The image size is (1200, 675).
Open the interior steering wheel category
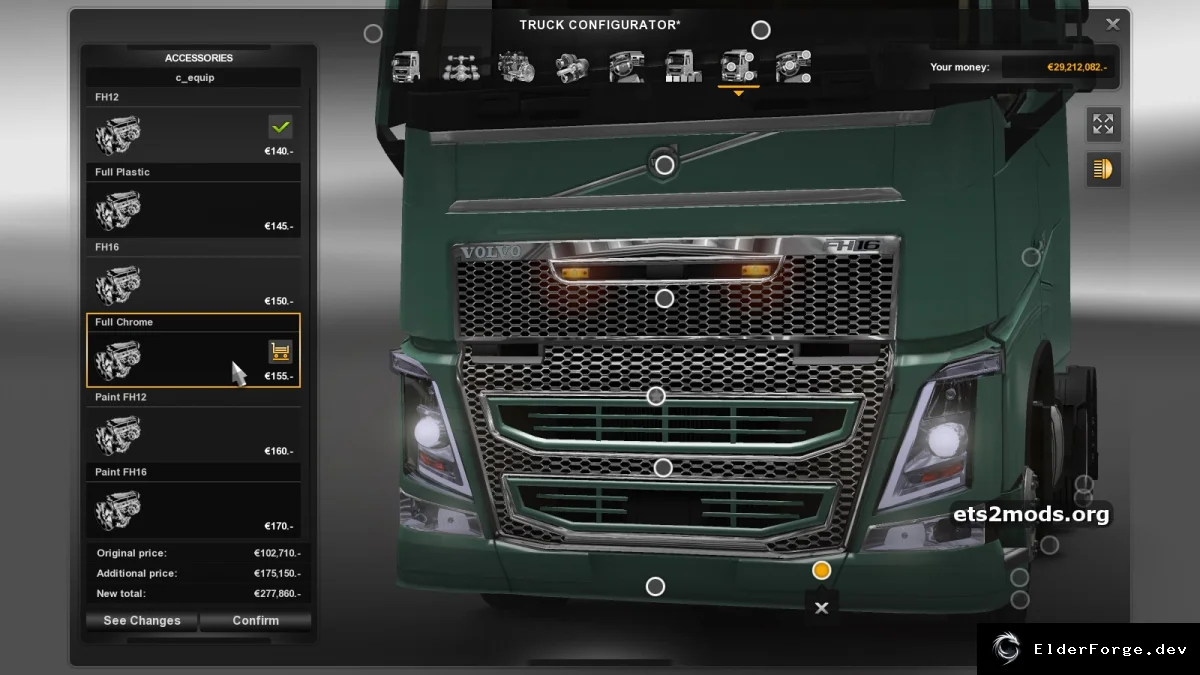pos(627,67)
